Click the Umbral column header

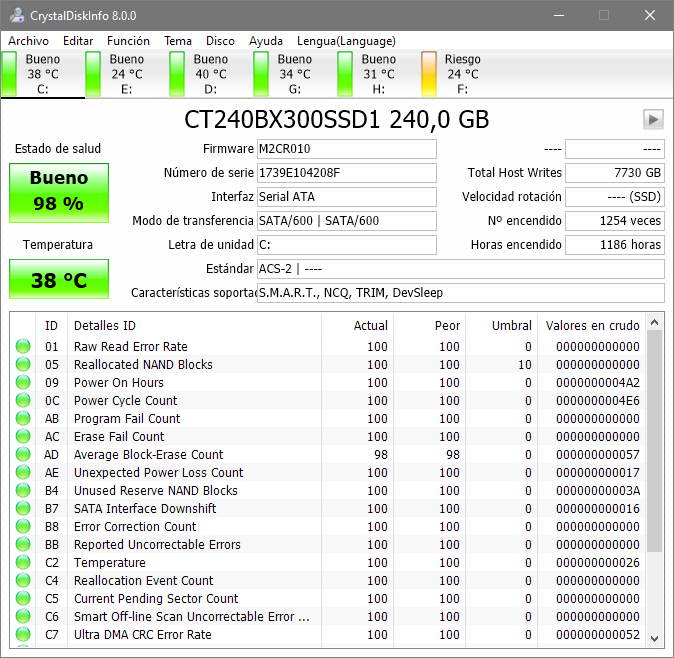pyautogui.click(x=501, y=326)
